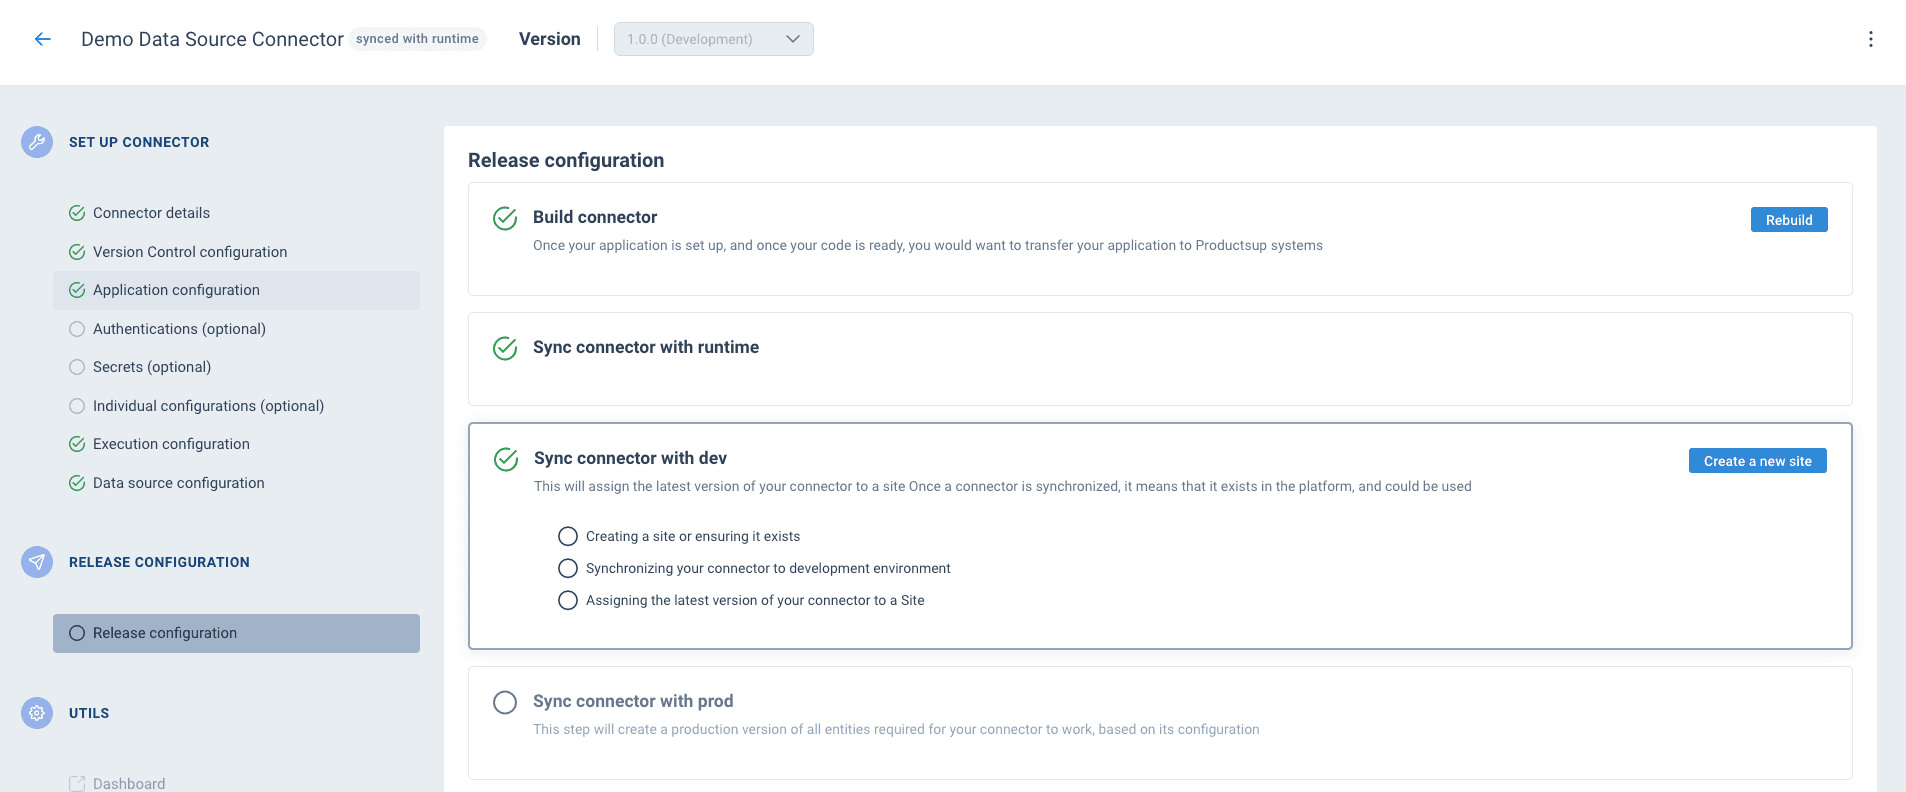Open Application configuration in sidebar
This screenshot has width=1906, height=792.
(x=176, y=290)
